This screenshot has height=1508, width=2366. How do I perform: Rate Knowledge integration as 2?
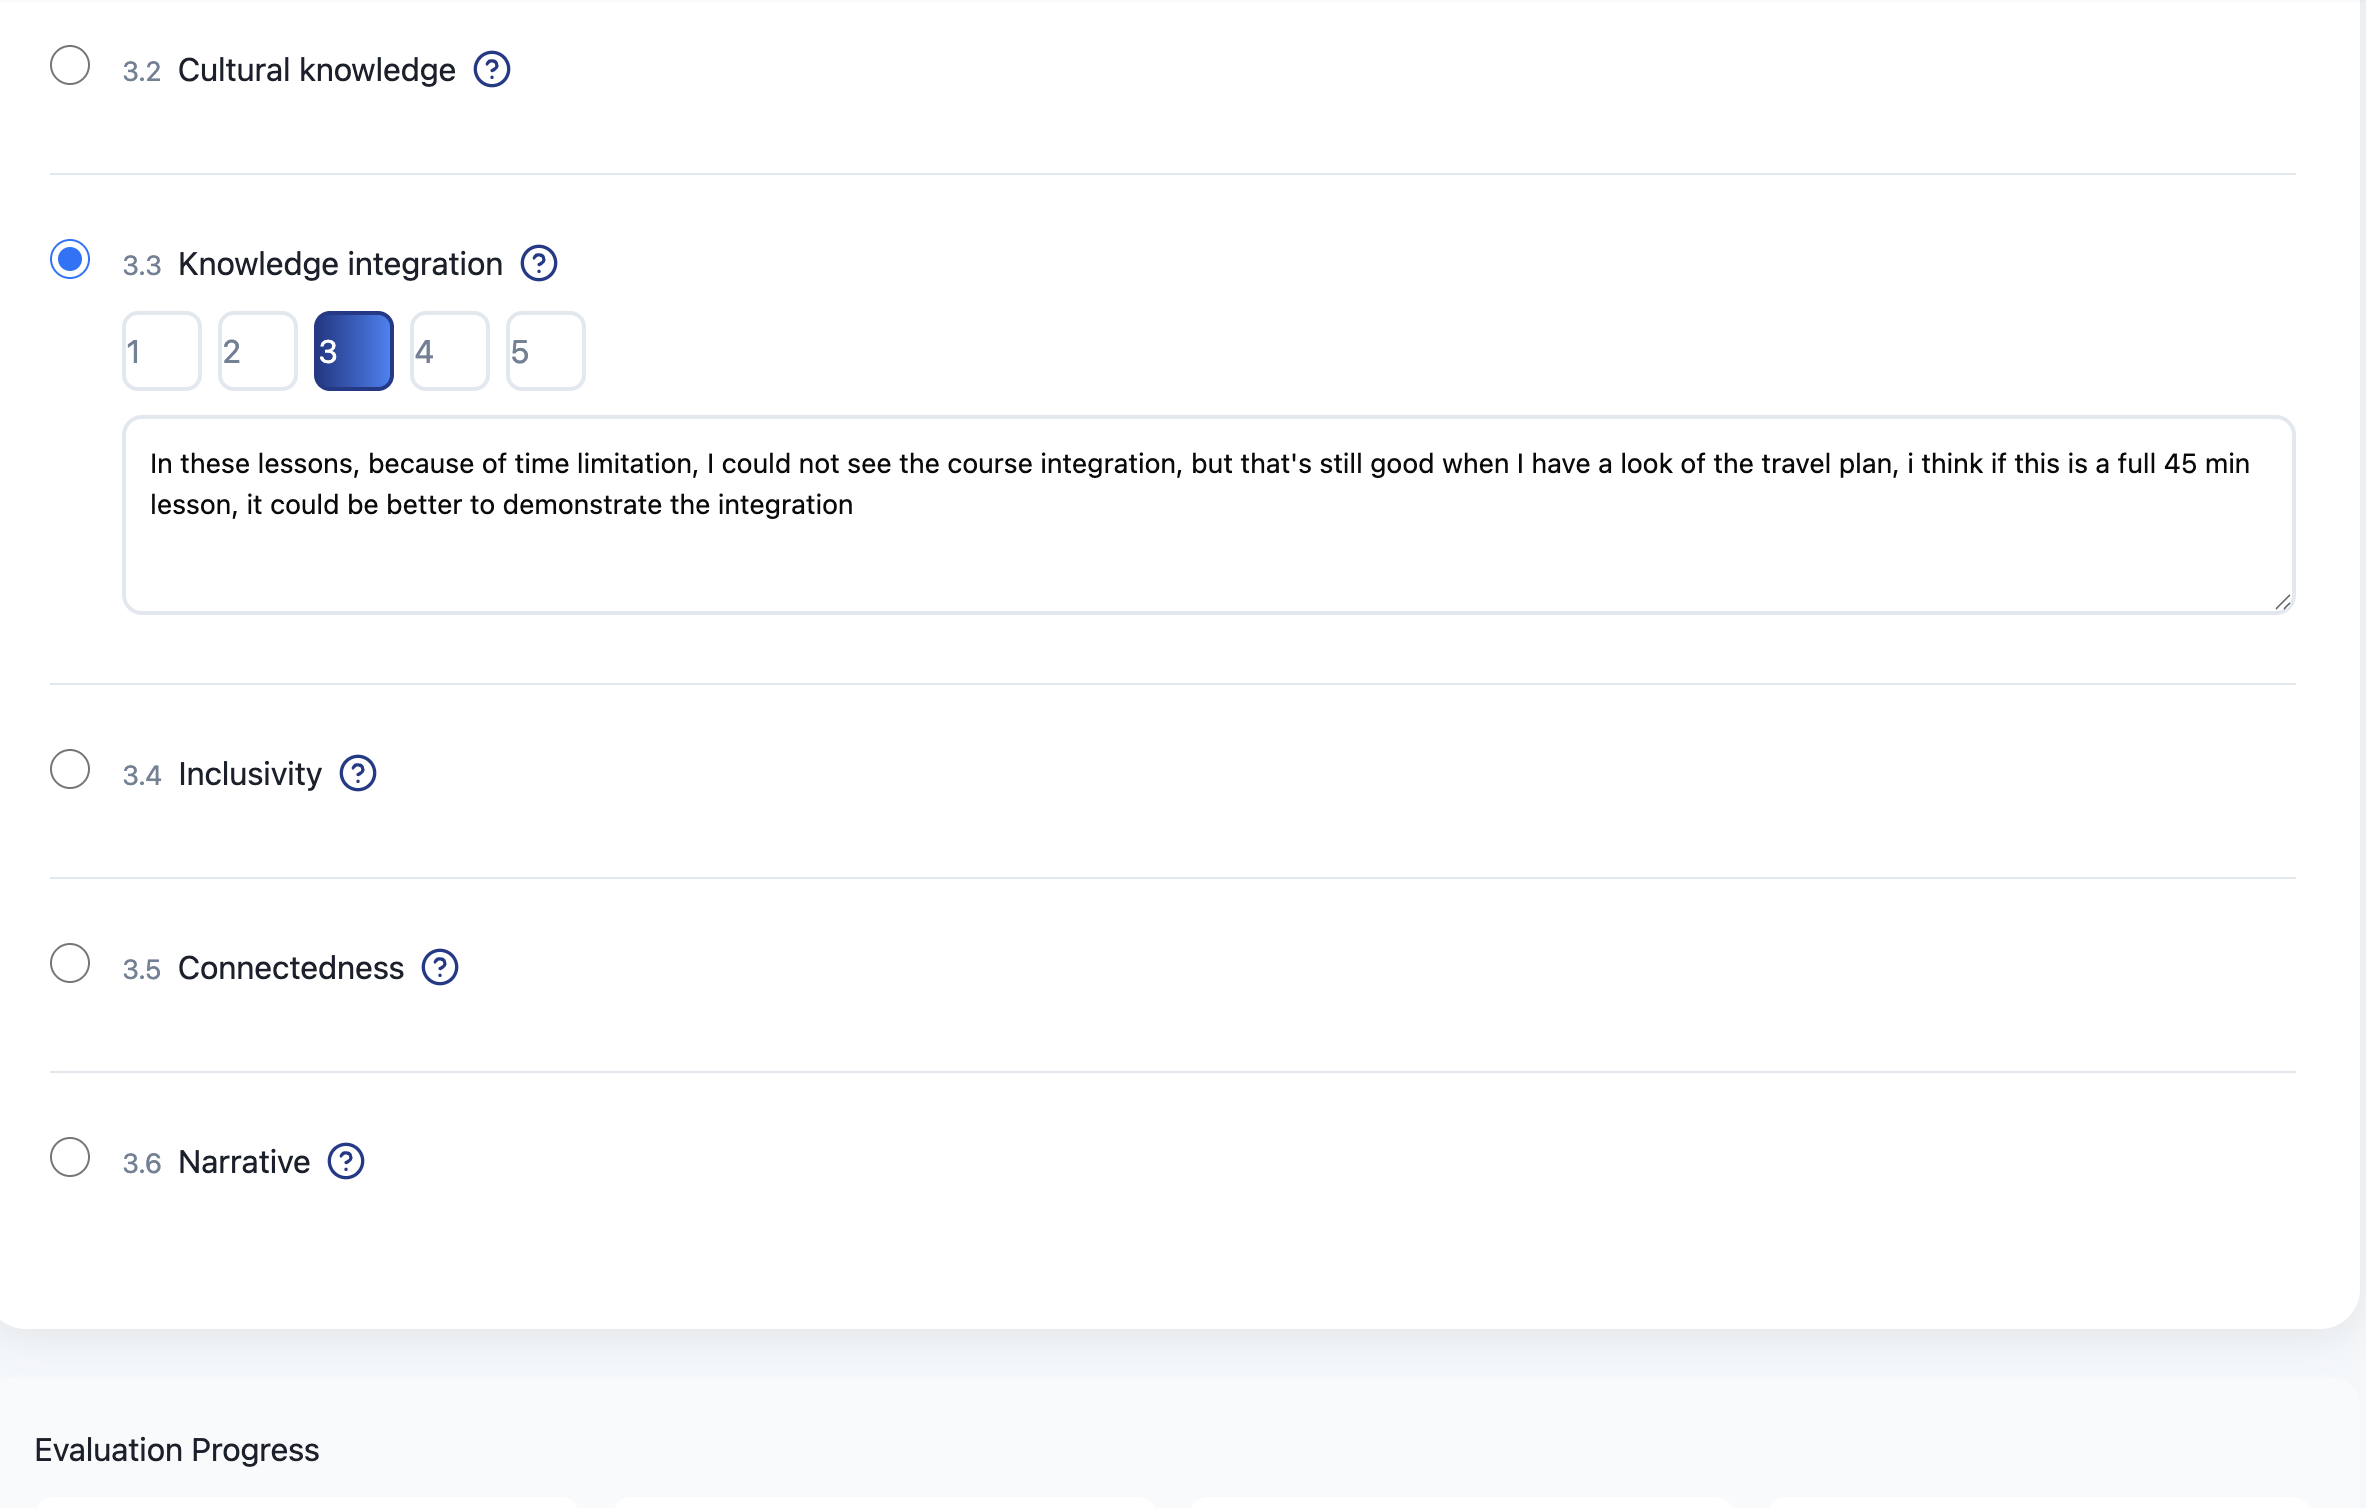pos(257,351)
